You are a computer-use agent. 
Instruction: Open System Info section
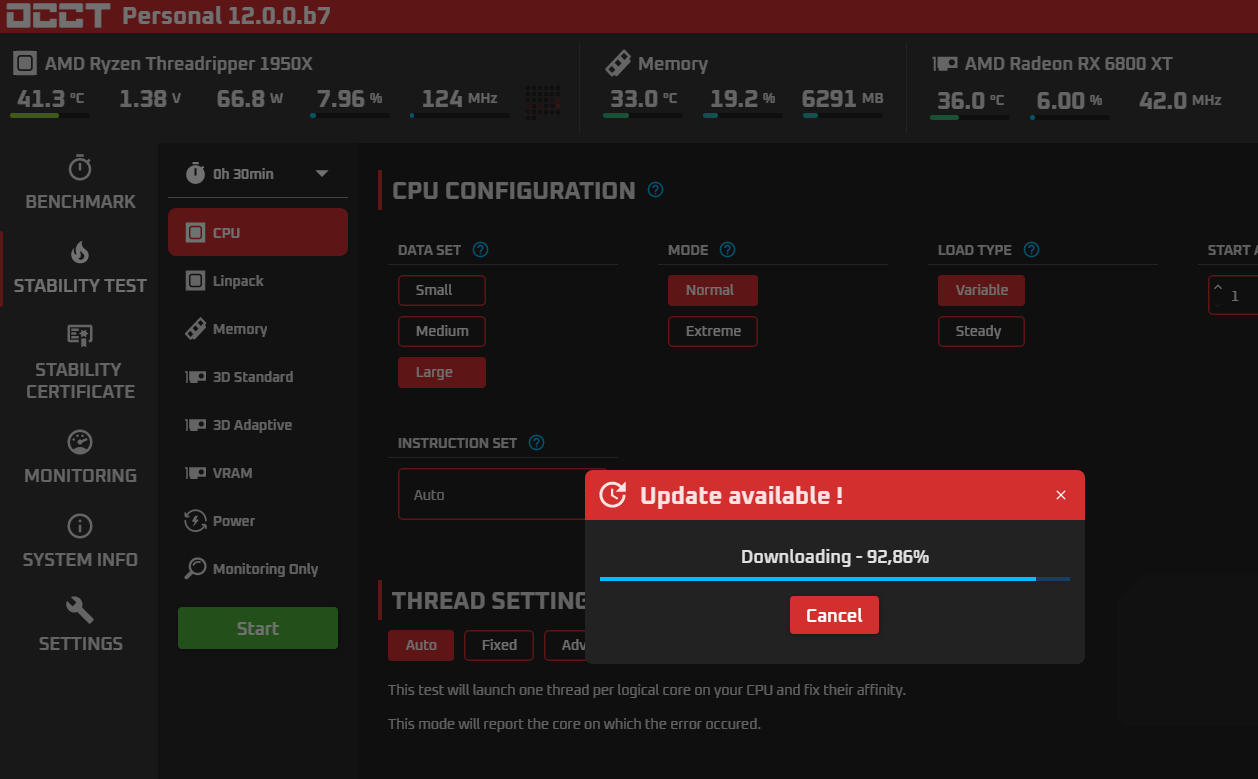point(80,541)
